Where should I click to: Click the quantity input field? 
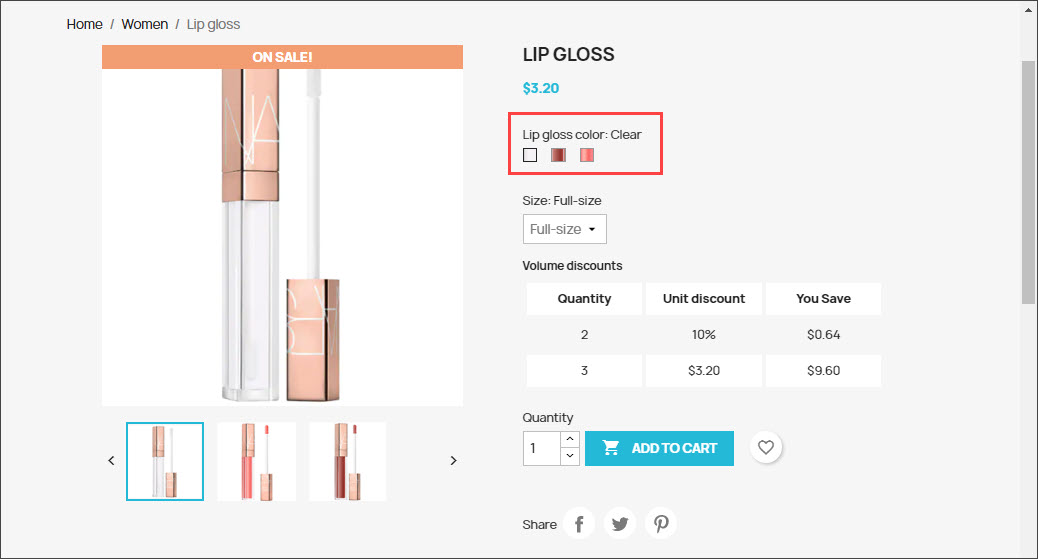tap(541, 448)
